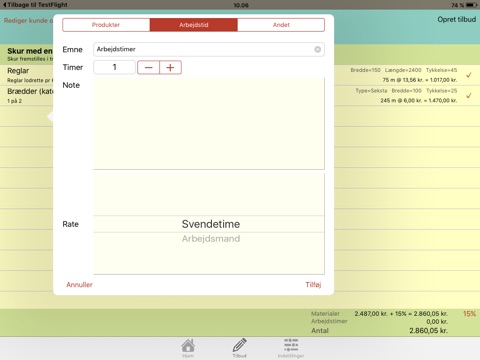Choose Arbejdsmand in the Rate picker
This screenshot has height=360, width=480.
211,239
